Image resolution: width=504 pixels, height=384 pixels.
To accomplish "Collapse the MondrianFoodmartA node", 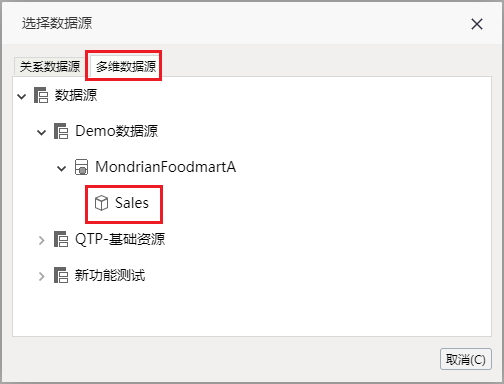I will (x=62, y=169).
